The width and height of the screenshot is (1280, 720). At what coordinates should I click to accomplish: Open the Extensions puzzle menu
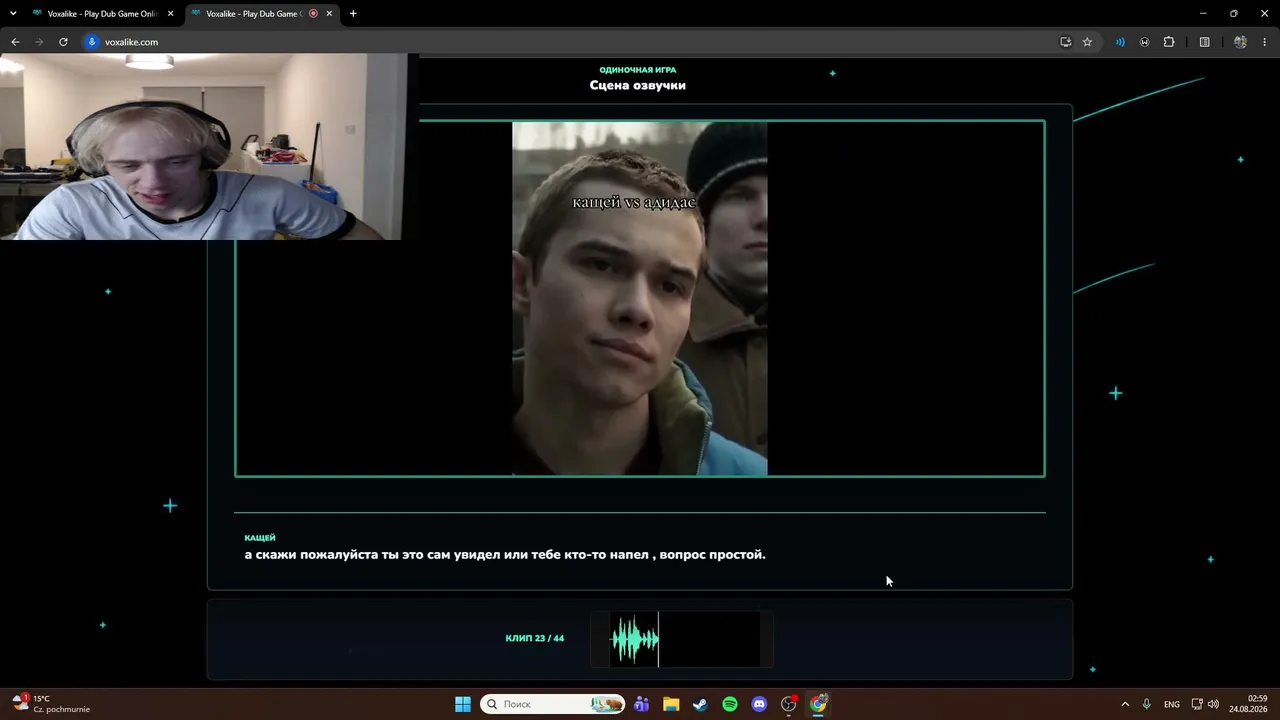point(1169,42)
